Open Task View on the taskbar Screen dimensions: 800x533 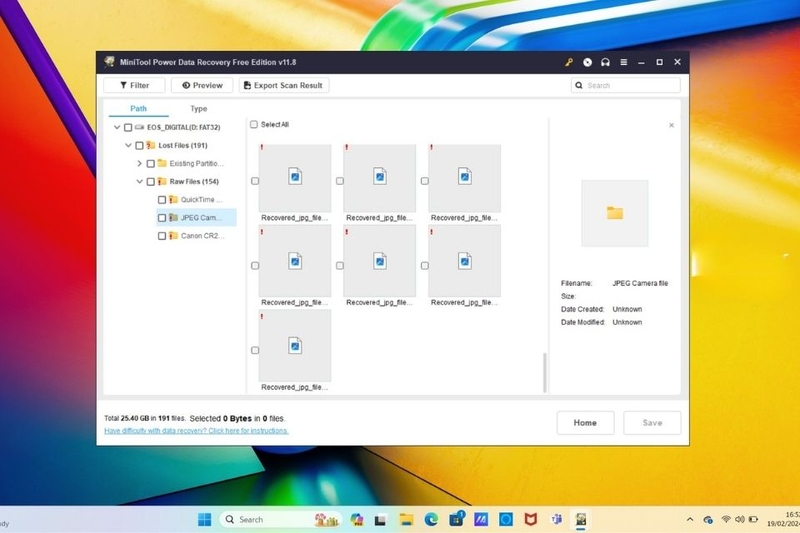coord(381,520)
